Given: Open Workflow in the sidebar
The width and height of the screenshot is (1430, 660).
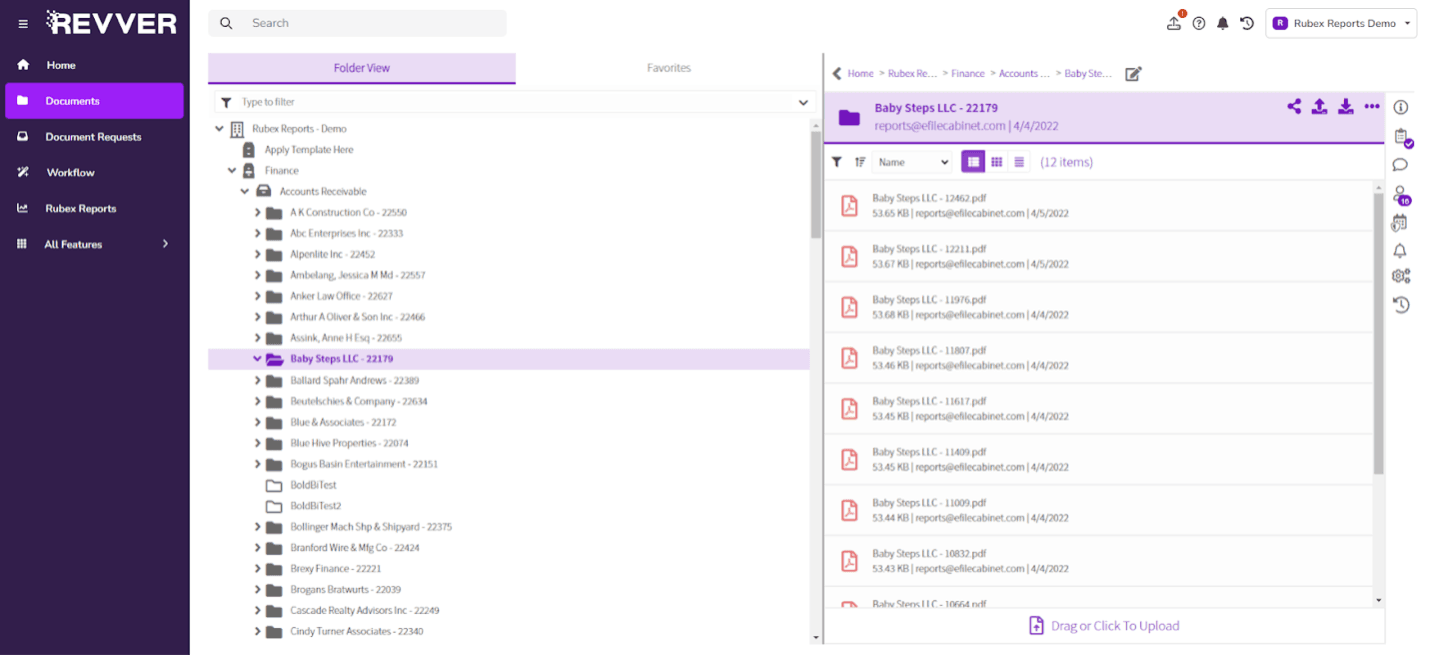Looking at the screenshot, I should tap(70, 172).
